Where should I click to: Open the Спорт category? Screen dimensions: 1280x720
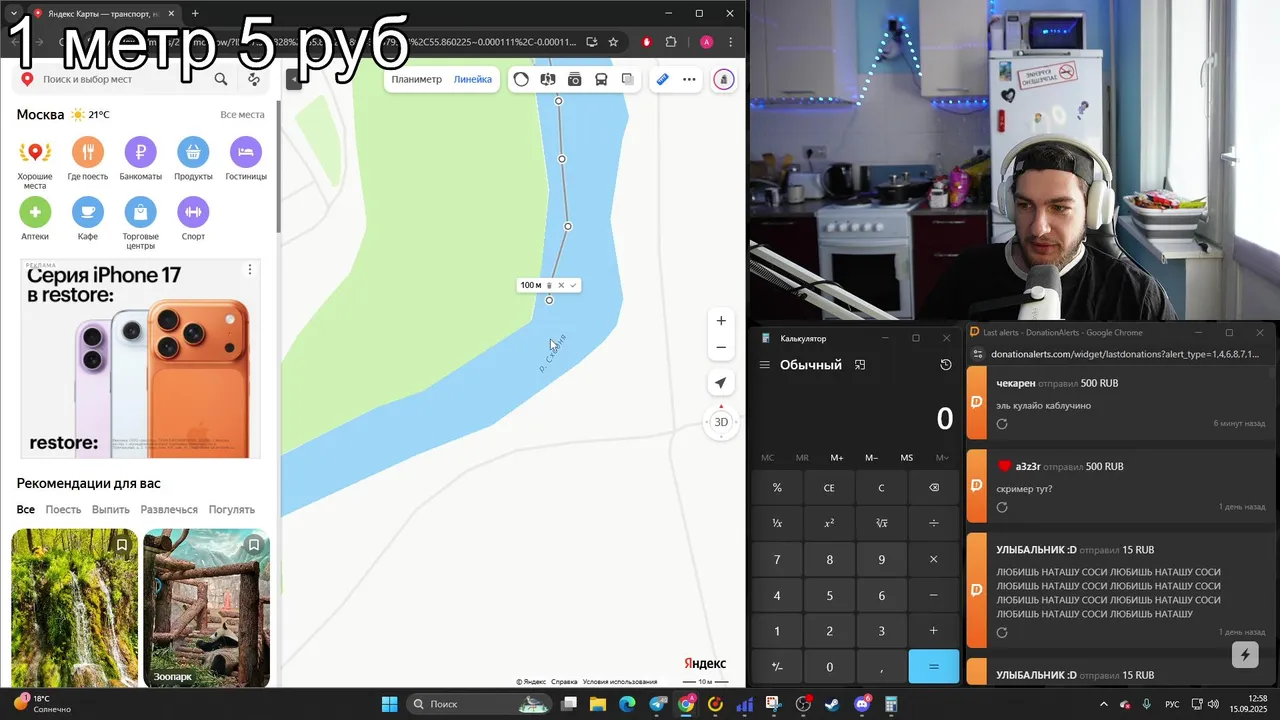coord(193,219)
